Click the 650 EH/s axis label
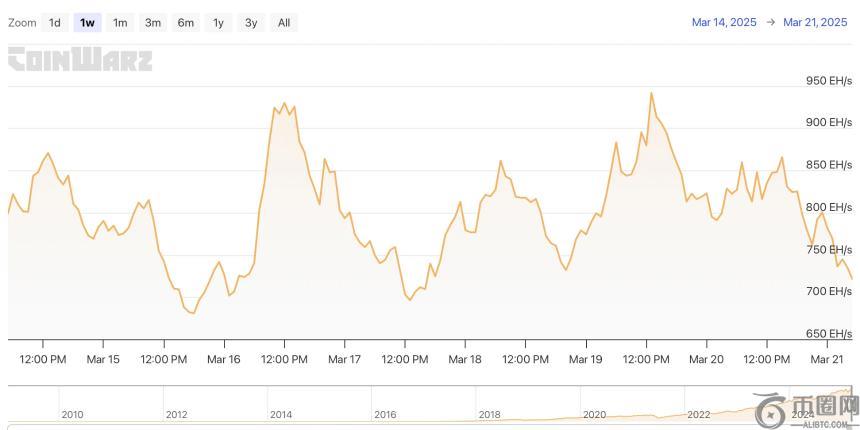 [829, 333]
